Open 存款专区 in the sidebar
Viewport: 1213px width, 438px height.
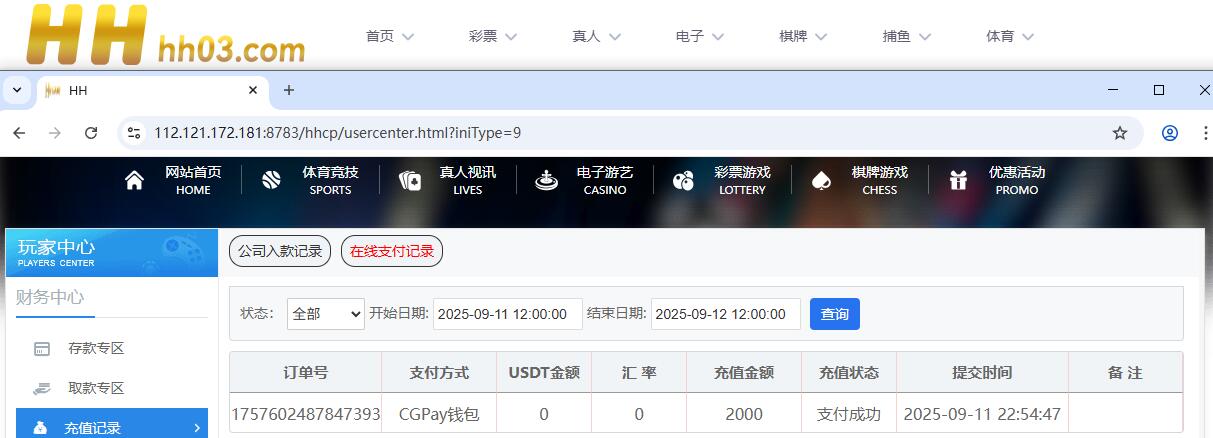[96, 349]
